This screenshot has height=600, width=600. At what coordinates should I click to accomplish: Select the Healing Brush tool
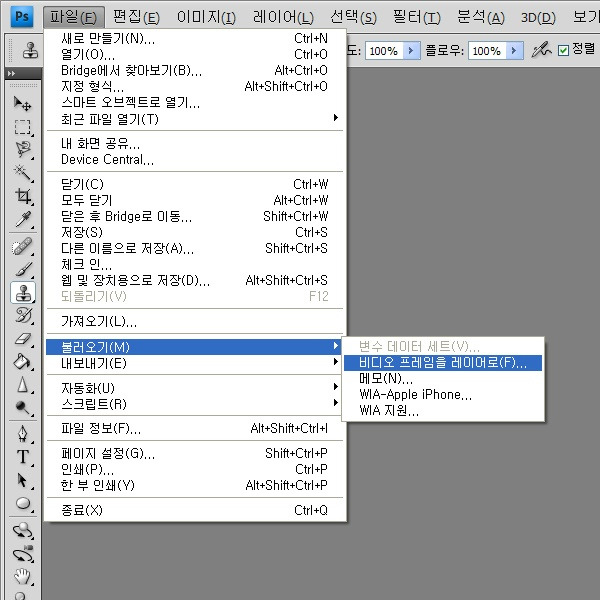[23, 246]
